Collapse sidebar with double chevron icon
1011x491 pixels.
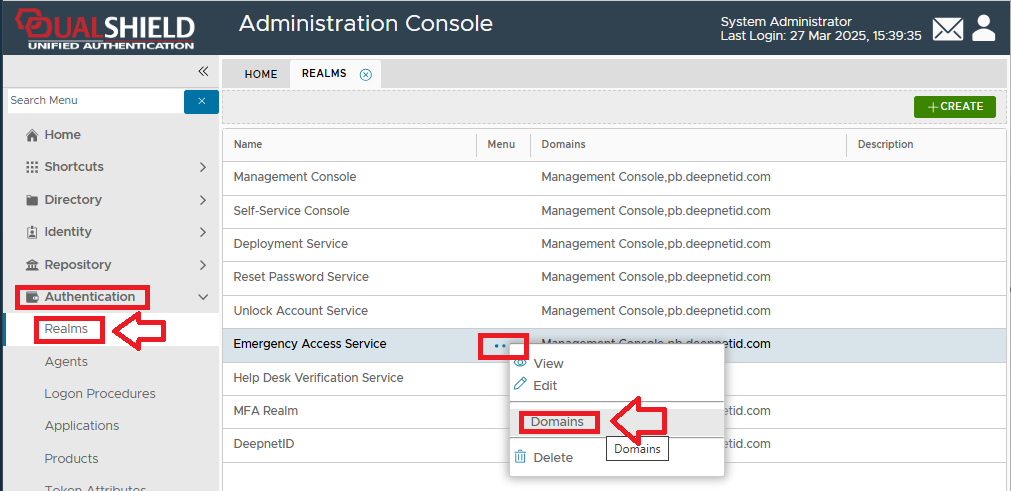(x=203, y=71)
